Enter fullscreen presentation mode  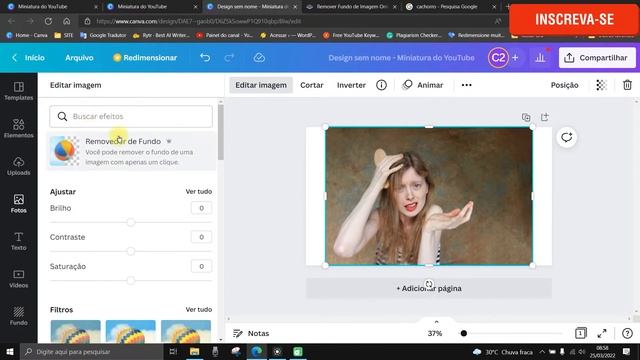[602, 333]
